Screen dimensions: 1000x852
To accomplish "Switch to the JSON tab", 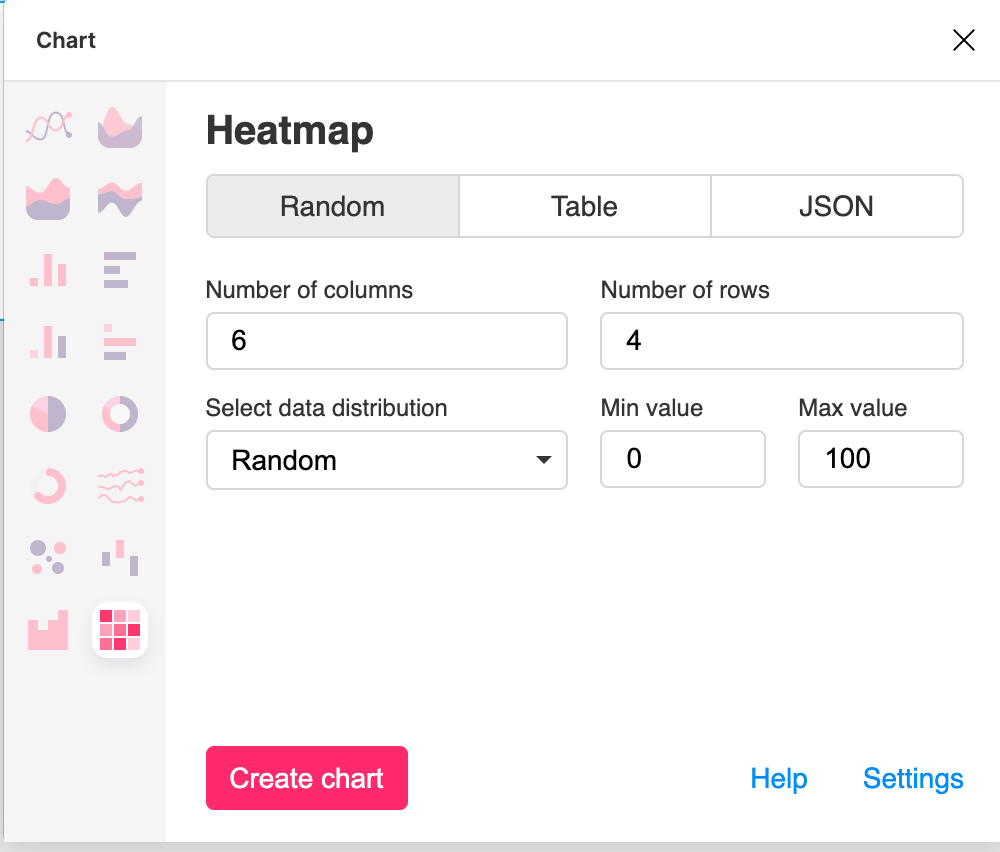I will (836, 206).
